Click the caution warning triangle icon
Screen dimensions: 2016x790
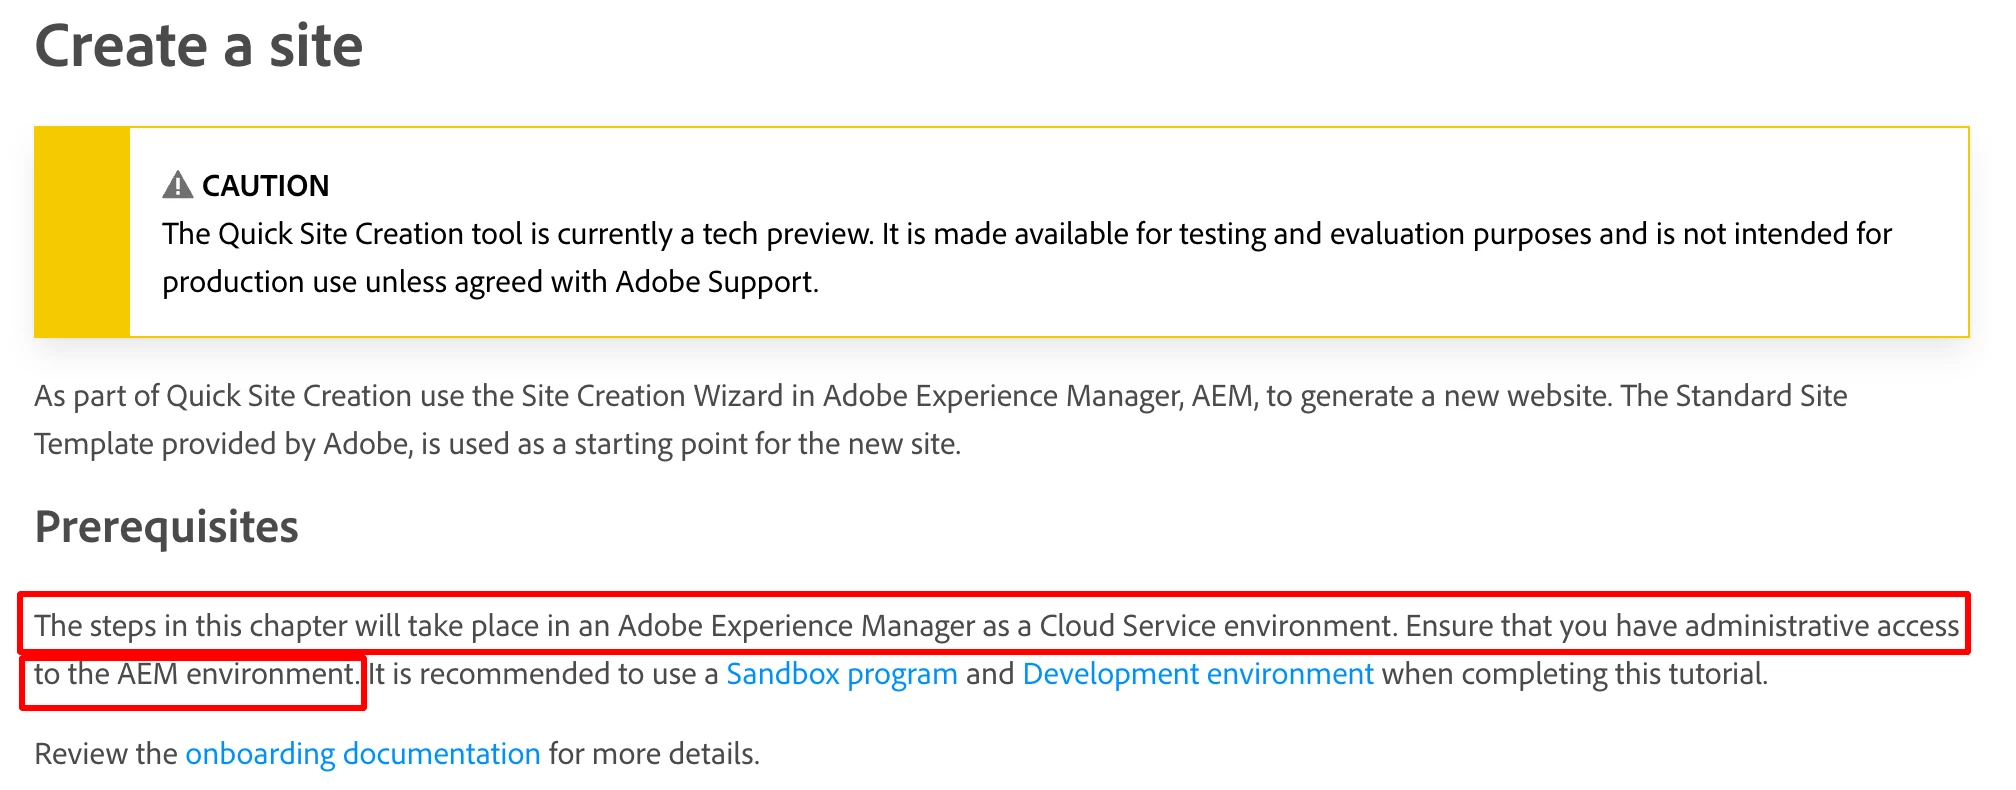177,185
